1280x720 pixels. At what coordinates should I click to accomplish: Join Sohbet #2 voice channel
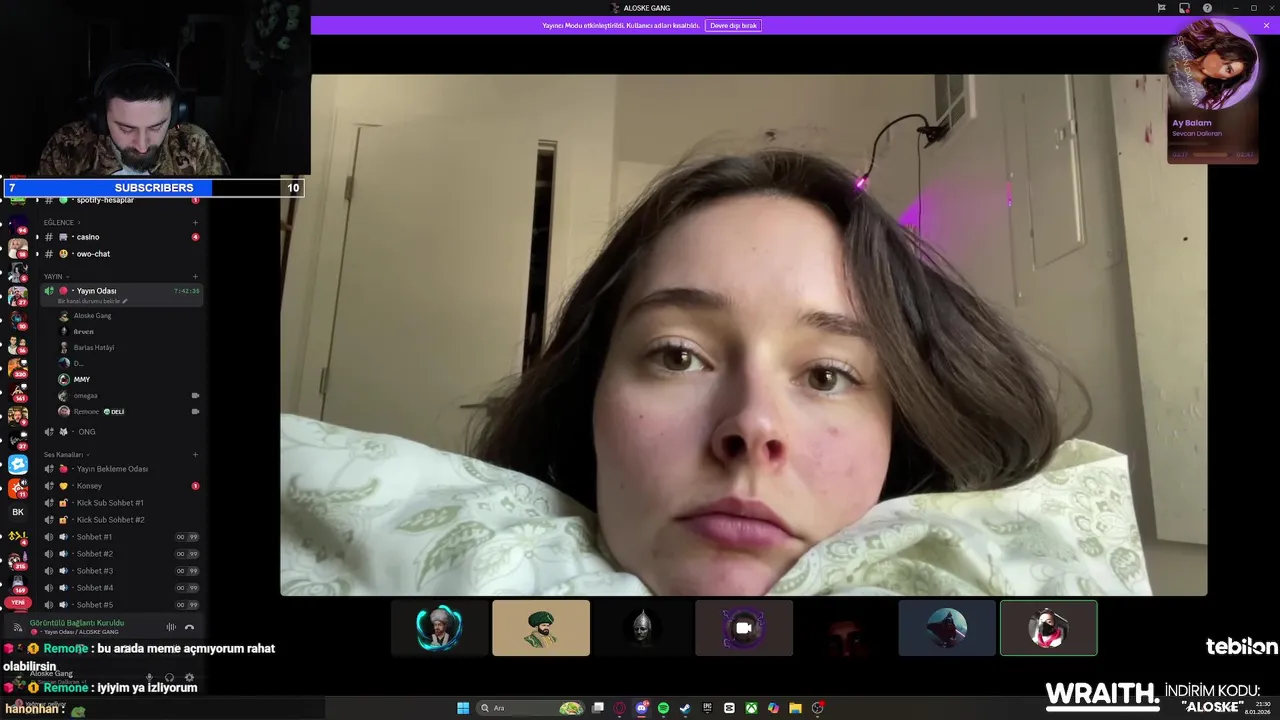point(121,554)
